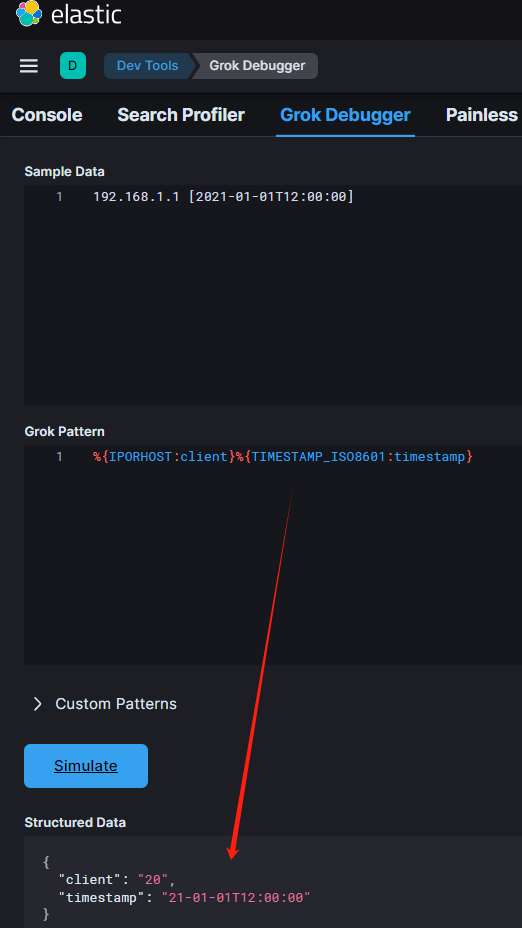Click the 192.168.1.1 sample text
The image size is (522, 928).
pyautogui.click(x=136, y=196)
